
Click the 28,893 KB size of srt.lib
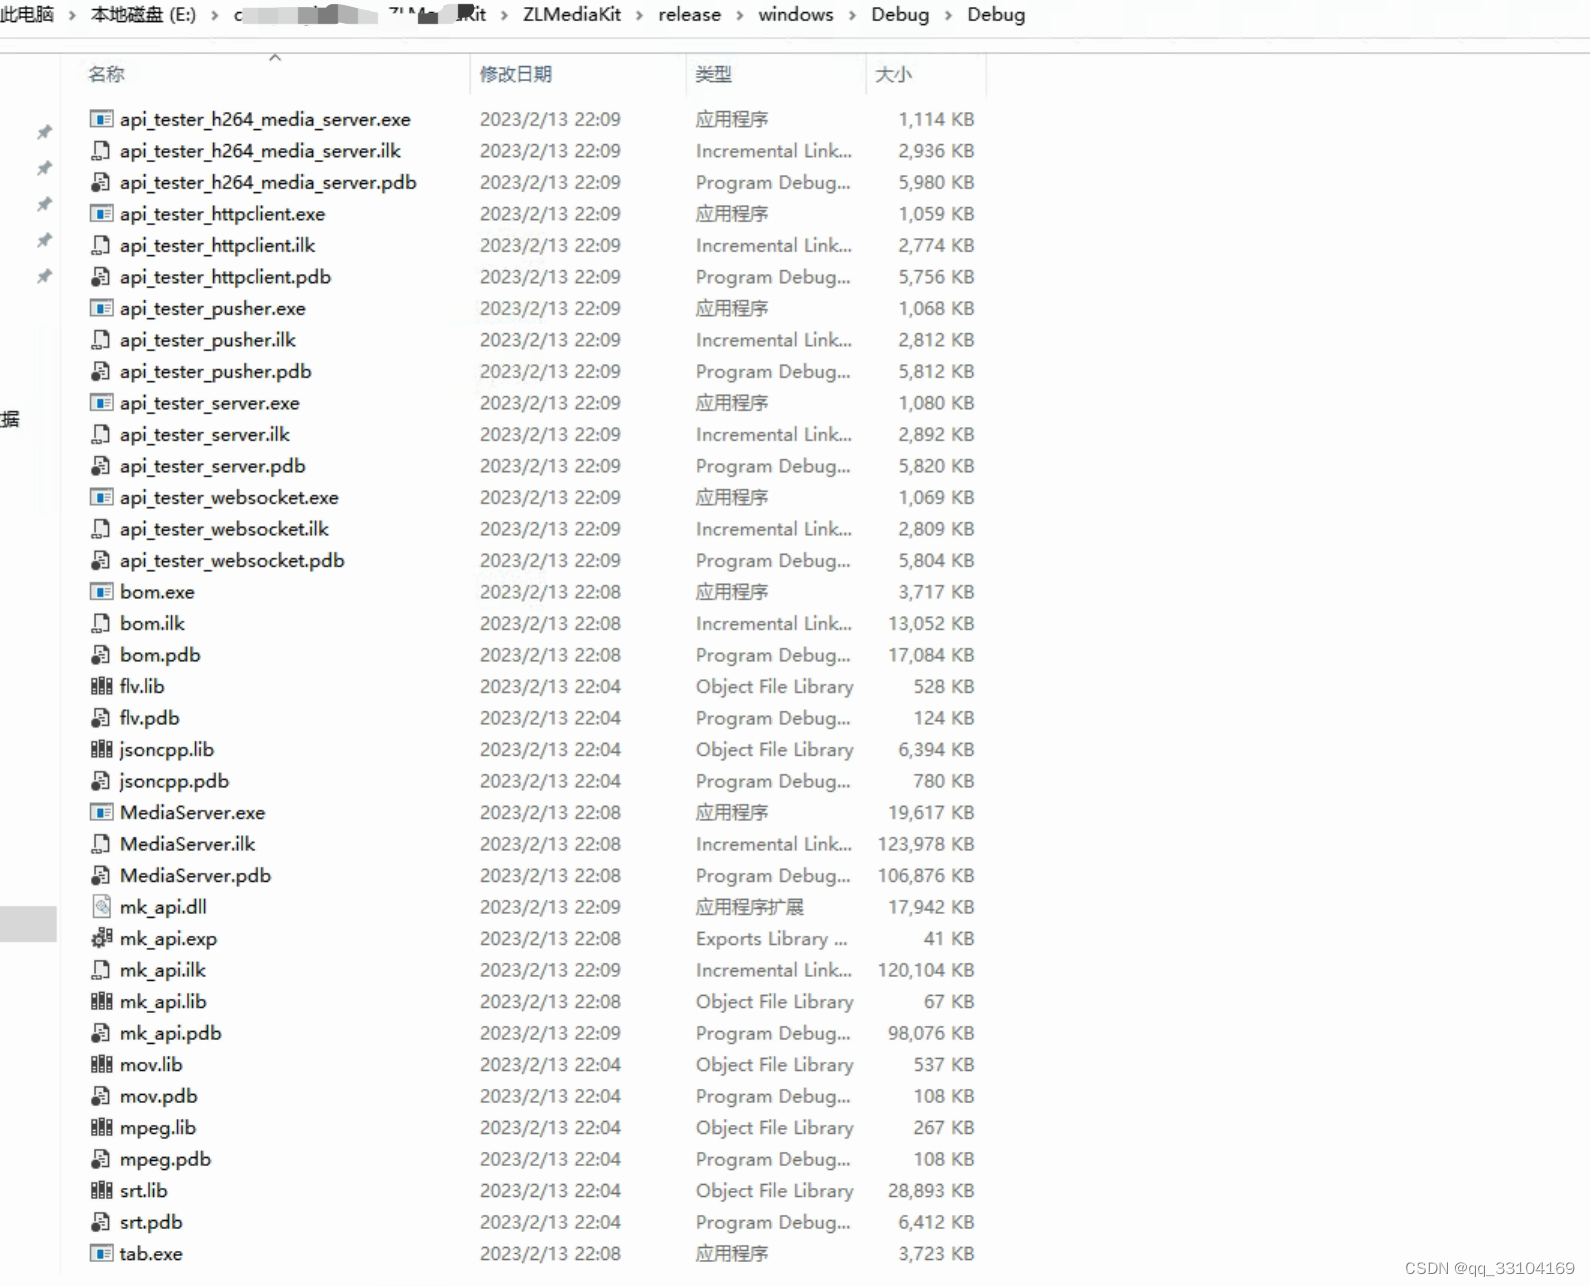tap(931, 1191)
